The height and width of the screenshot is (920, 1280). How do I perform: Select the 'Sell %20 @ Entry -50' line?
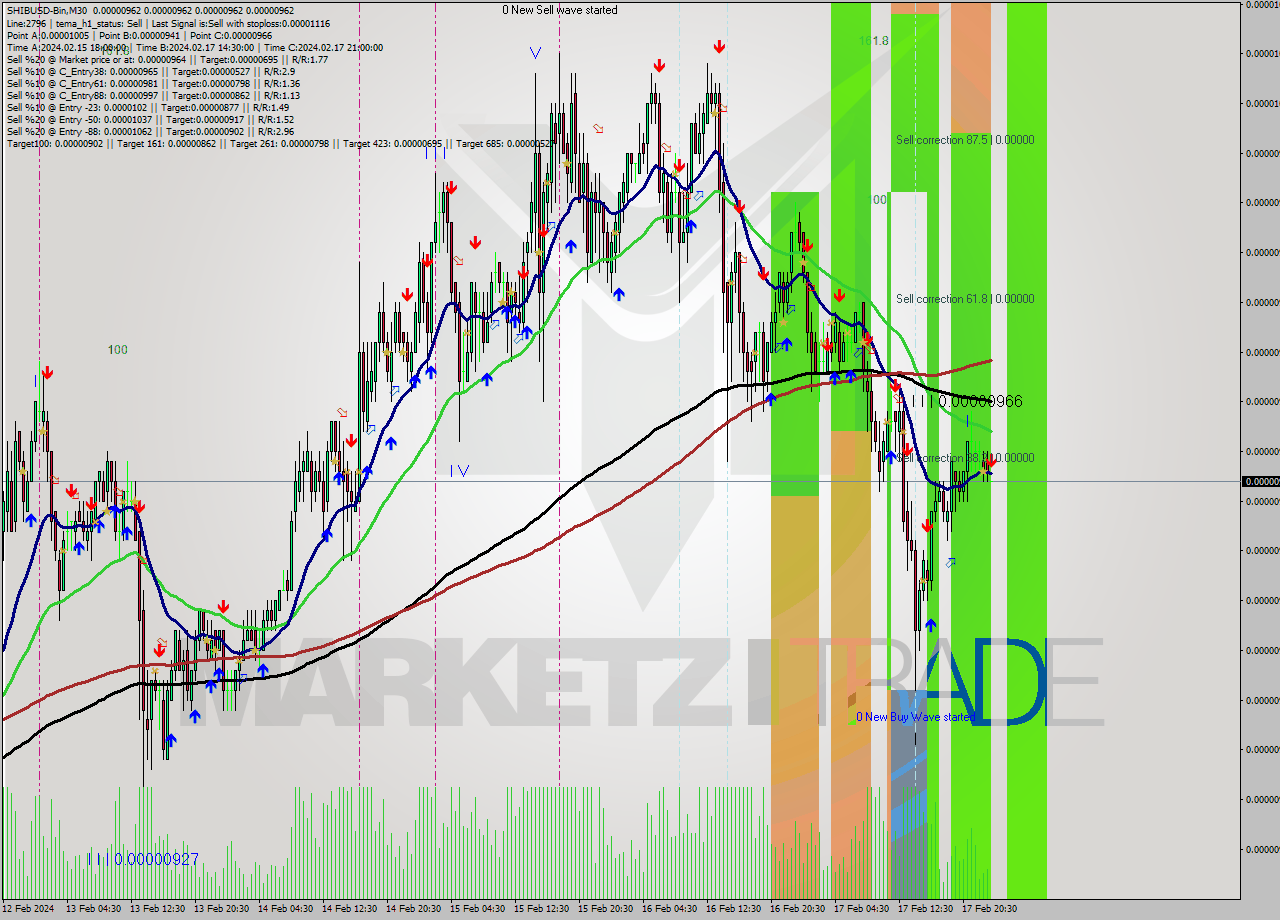tap(149, 119)
